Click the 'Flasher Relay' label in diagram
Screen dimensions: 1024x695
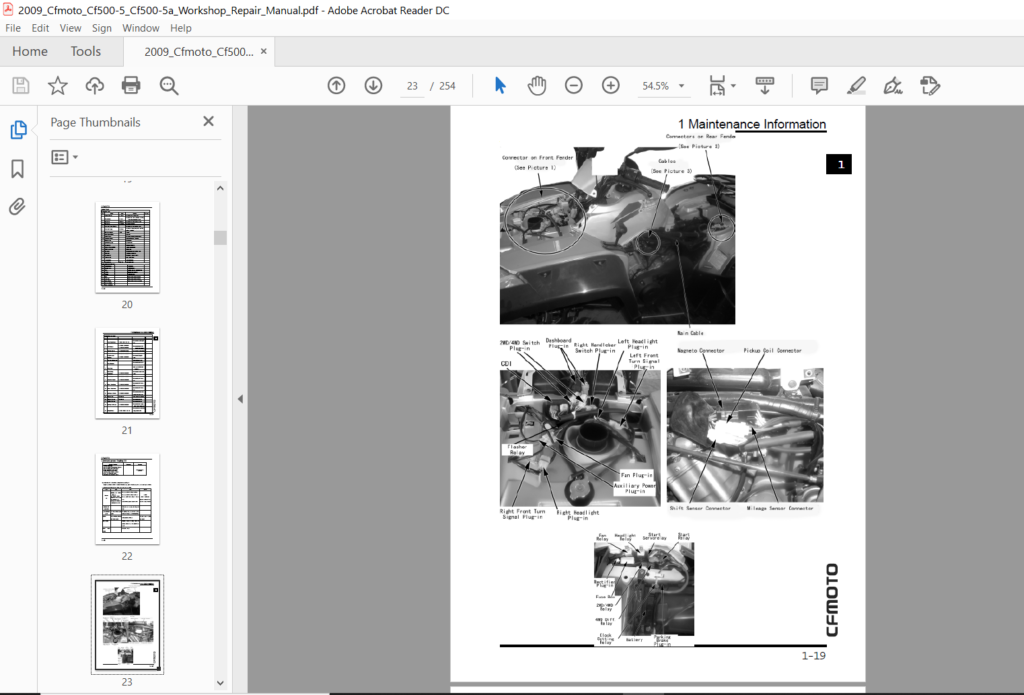[x=517, y=449]
